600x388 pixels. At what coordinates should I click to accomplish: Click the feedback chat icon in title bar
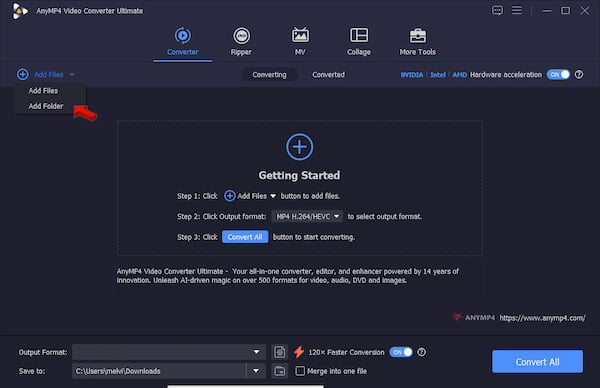pos(497,10)
